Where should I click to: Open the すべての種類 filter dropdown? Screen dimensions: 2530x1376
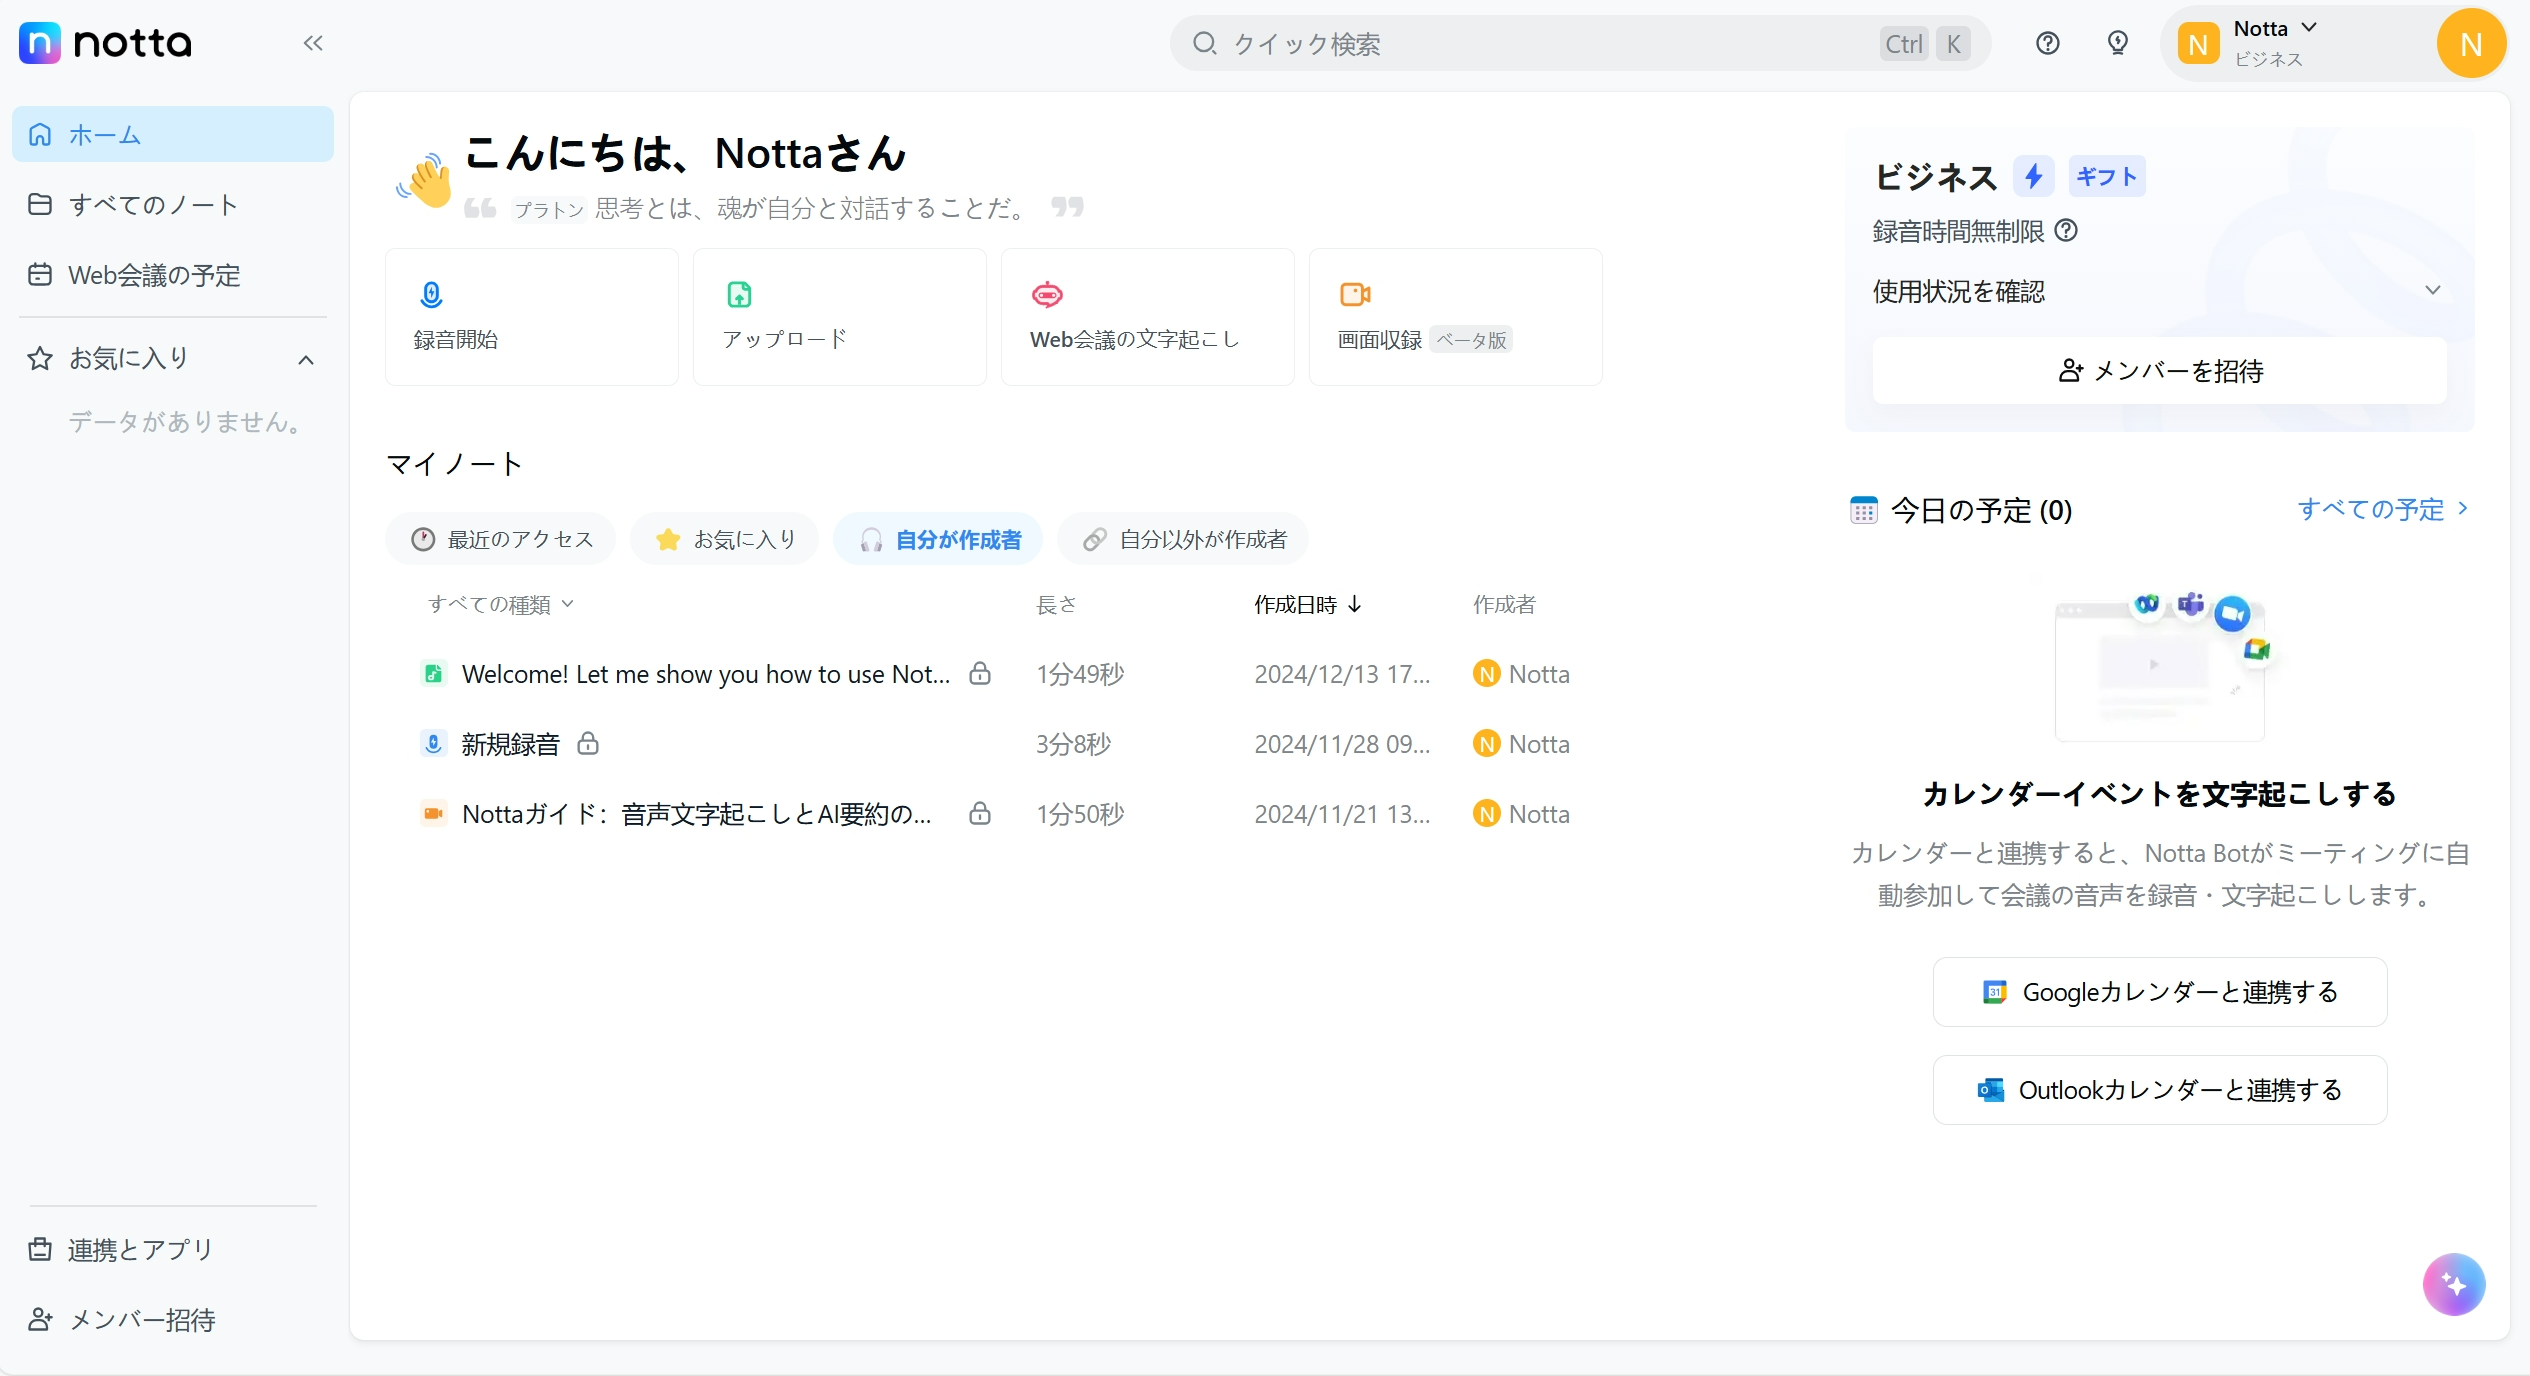(x=500, y=604)
